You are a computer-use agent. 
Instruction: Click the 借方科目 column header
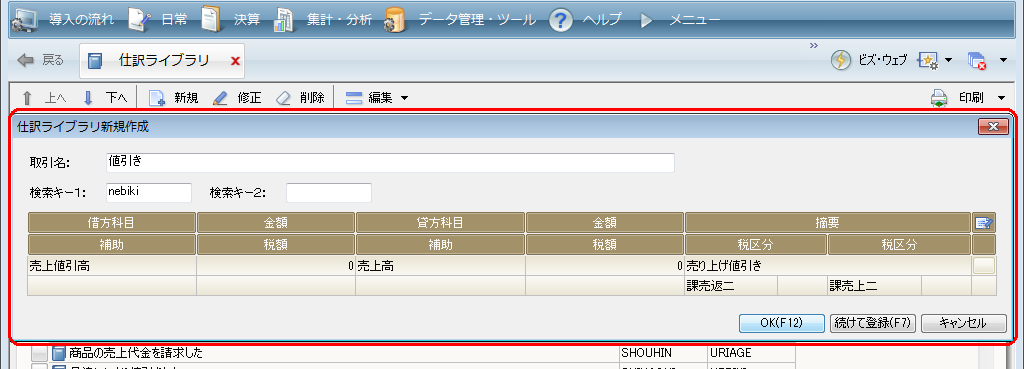coord(111,223)
